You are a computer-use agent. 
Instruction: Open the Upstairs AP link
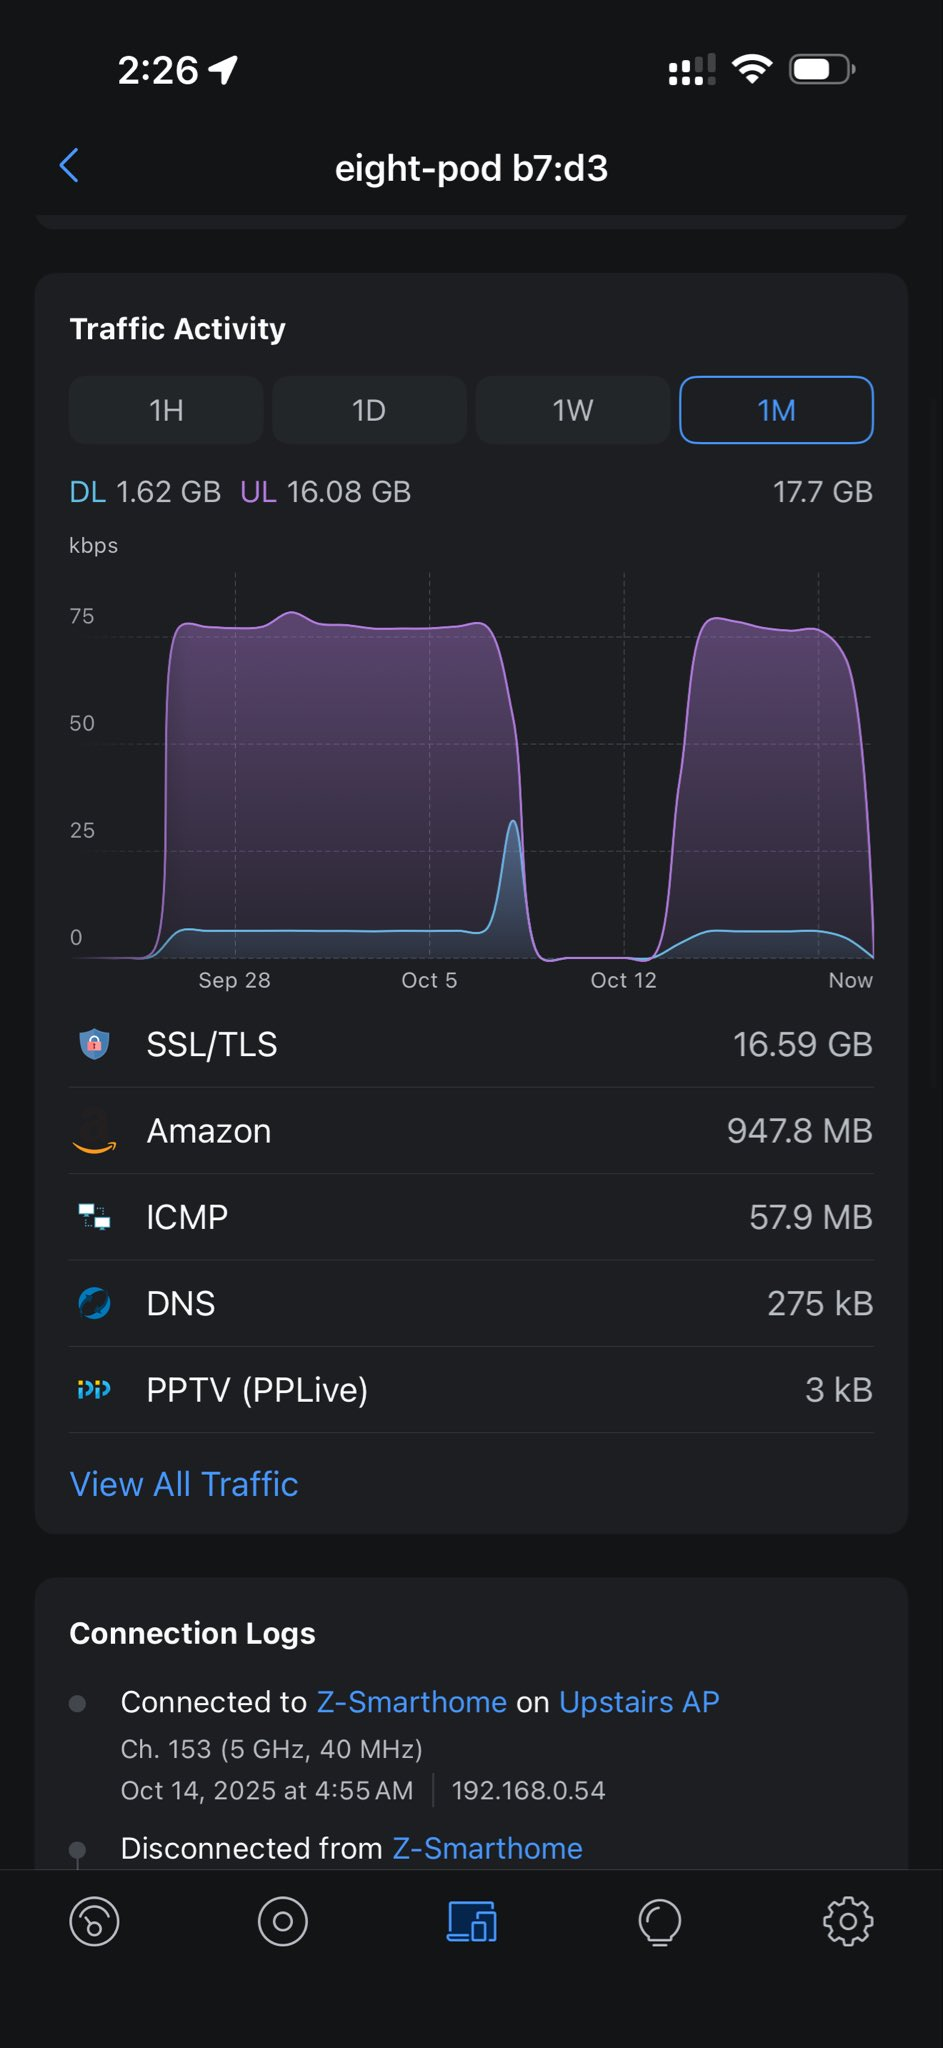pyautogui.click(x=639, y=1702)
